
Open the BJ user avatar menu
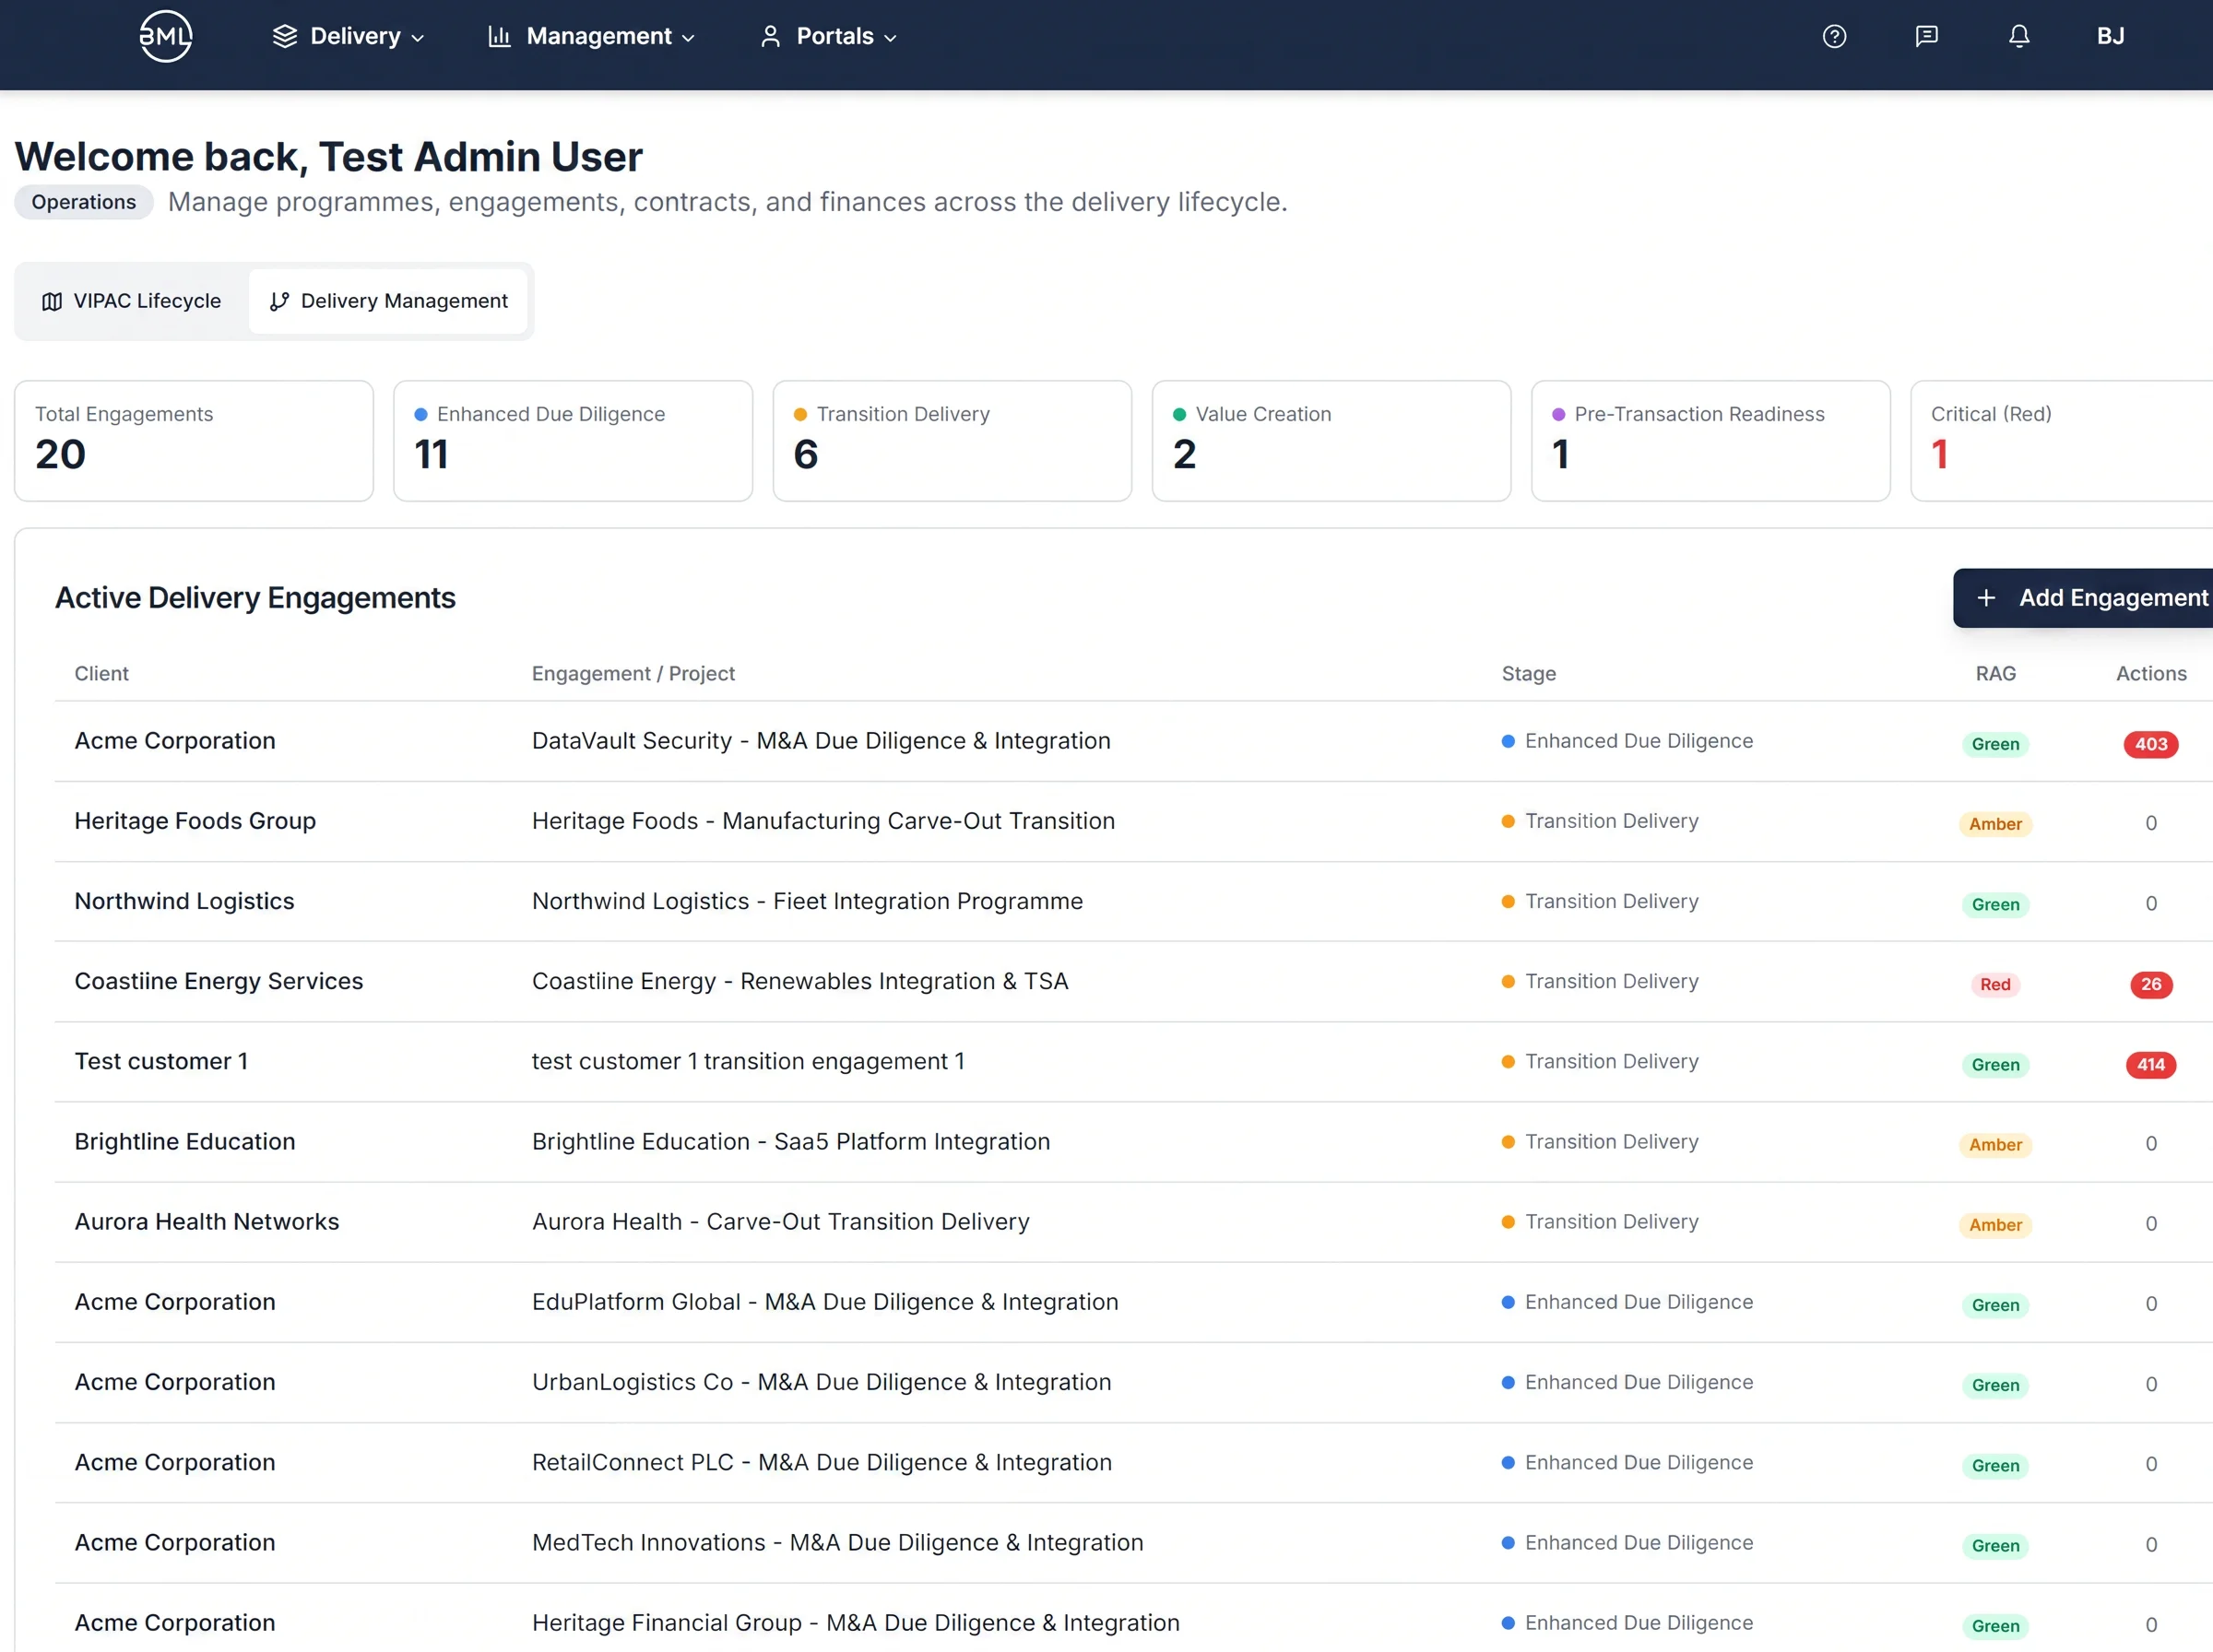(x=2110, y=36)
